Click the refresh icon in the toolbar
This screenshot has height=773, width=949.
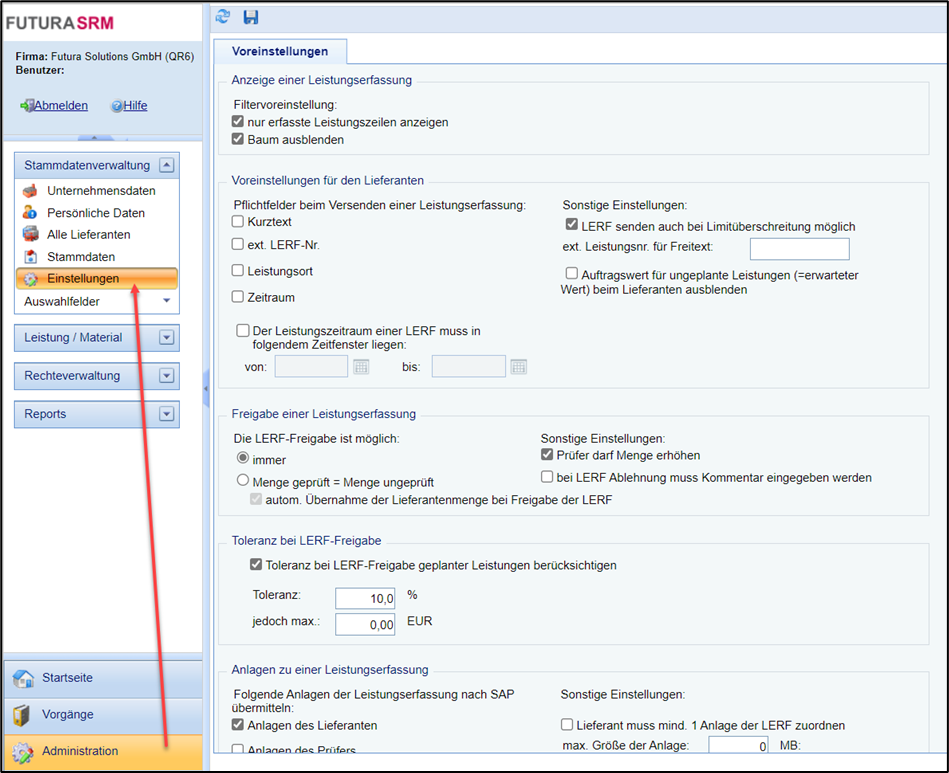223,16
